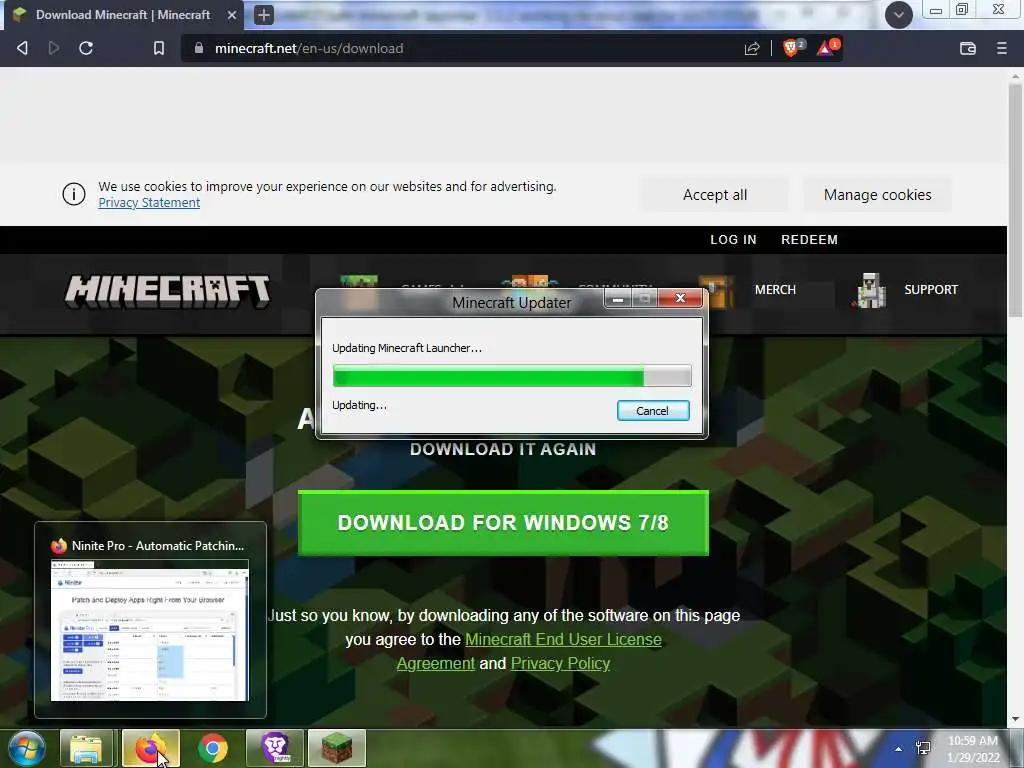
Task: Click the Minecraft grass block taskbar icon
Action: 337,748
